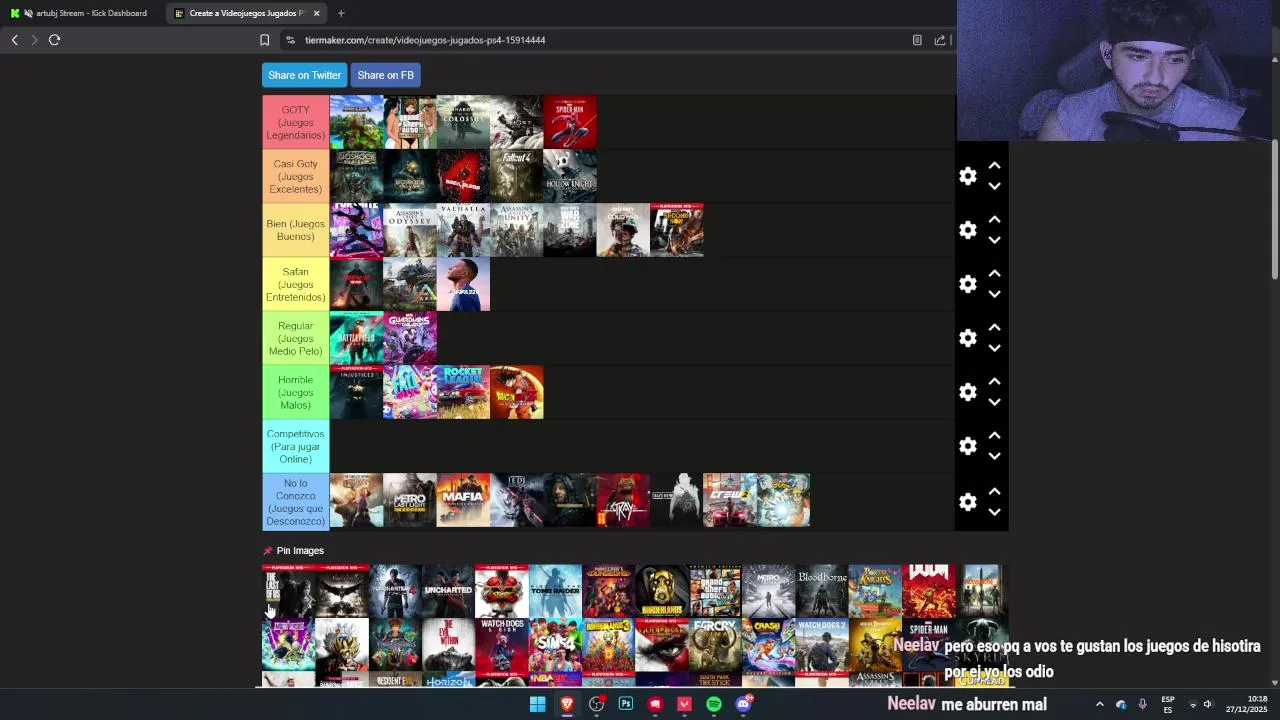This screenshot has width=1280, height=720.
Task: Bookmark this page with bookmark icon
Action: pos(264,40)
